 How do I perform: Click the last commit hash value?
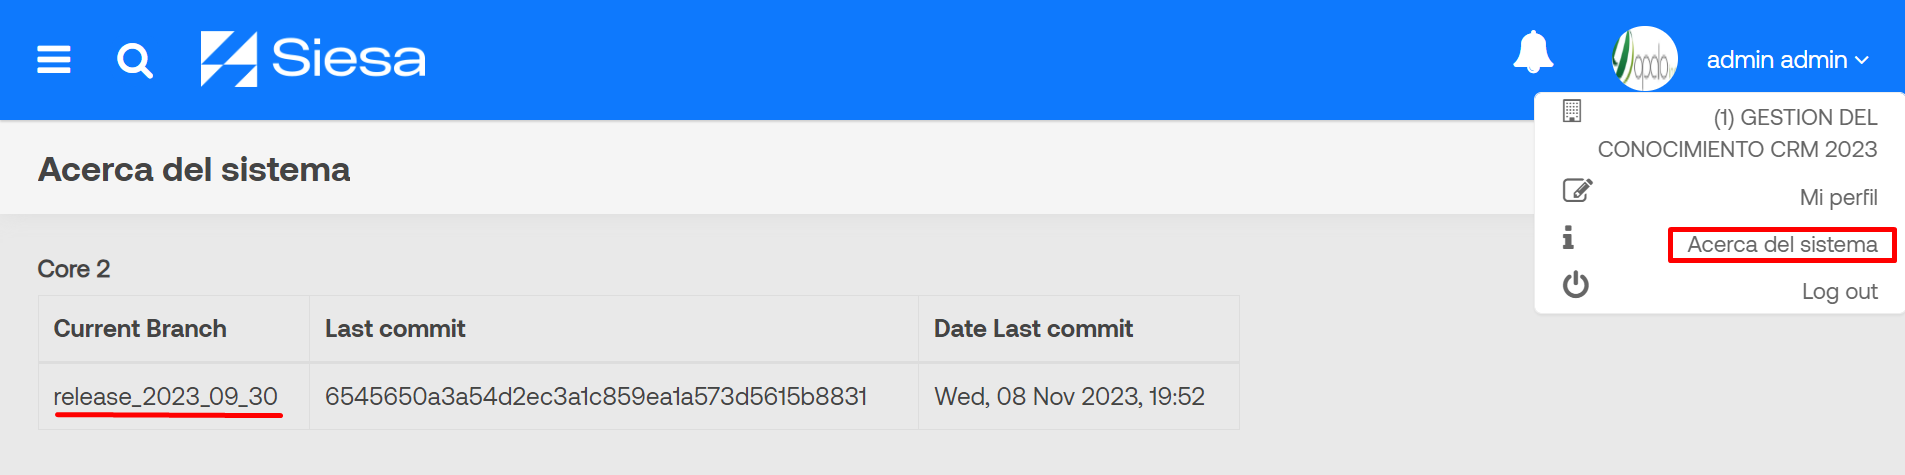click(x=596, y=396)
